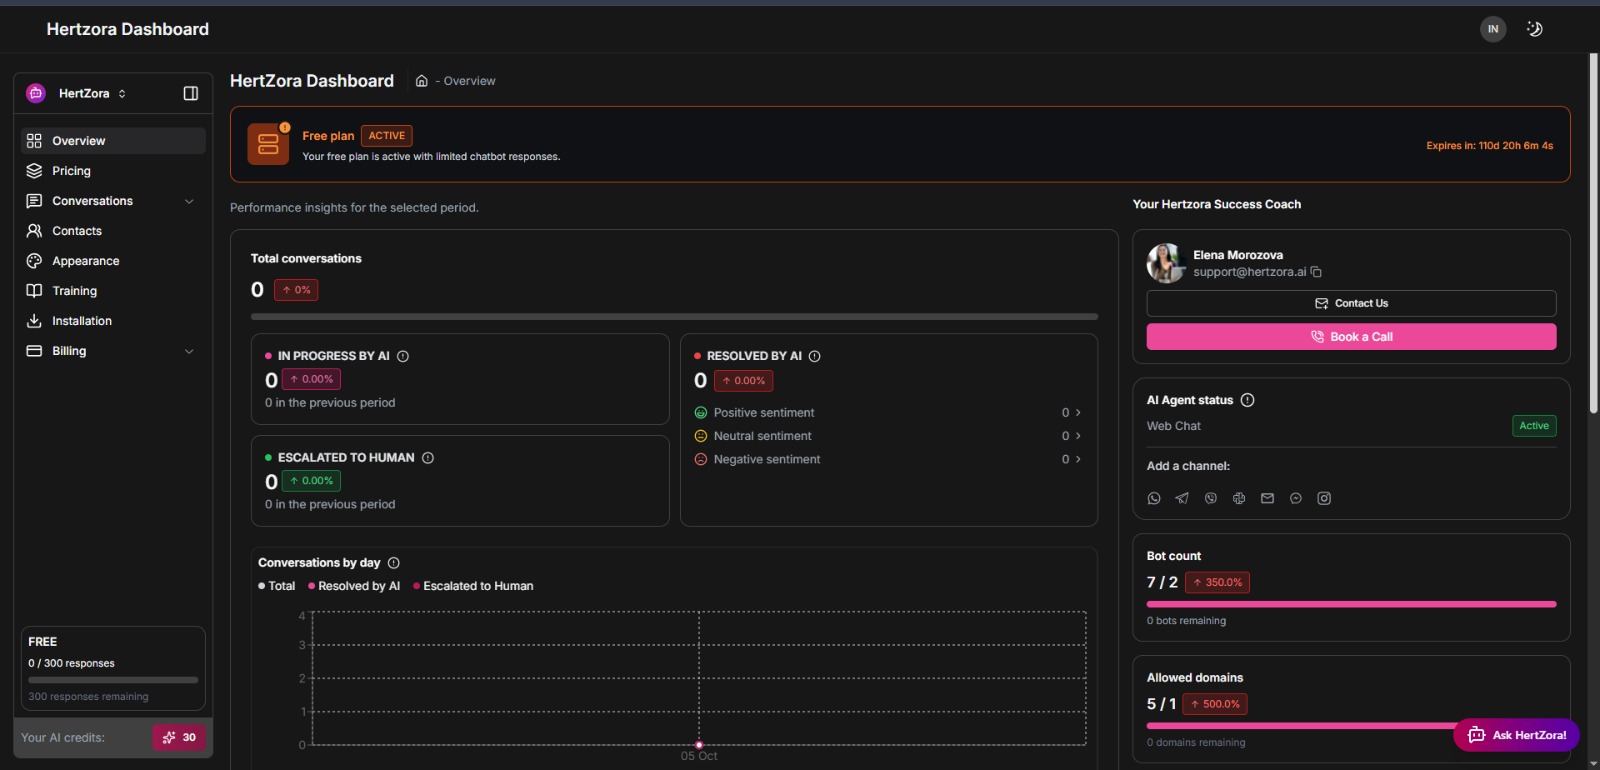Screen dimensions: 1600x770
Task: Show info for AI Agent status
Action: pyautogui.click(x=1247, y=400)
